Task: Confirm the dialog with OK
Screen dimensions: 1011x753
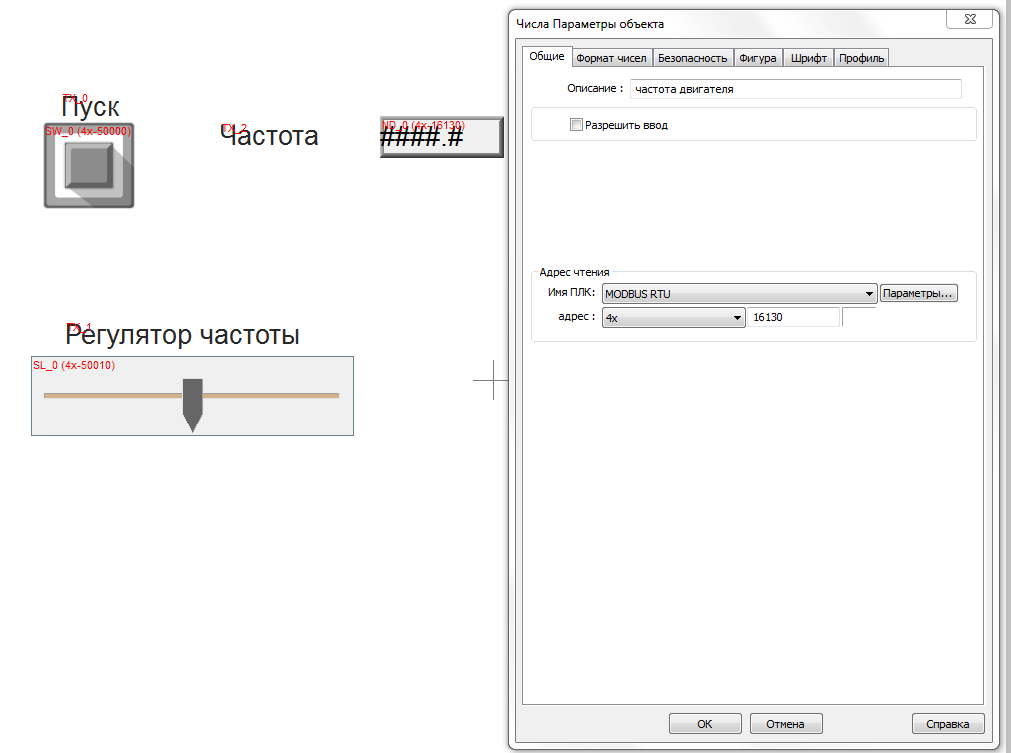Action: click(705, 724)
